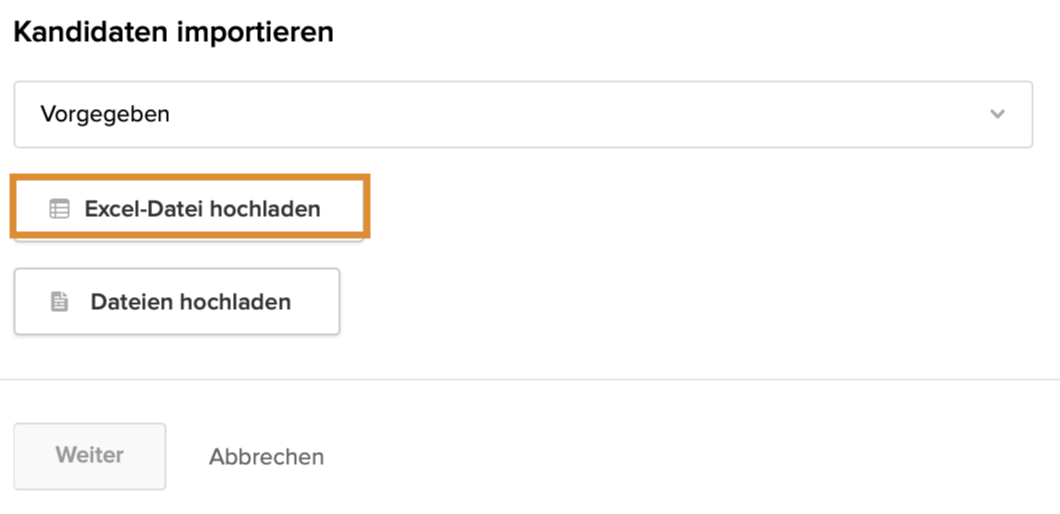The width and height of the screenshot is (1060, 514).
Task: Click the Weiter button
Action: (90, 456)
